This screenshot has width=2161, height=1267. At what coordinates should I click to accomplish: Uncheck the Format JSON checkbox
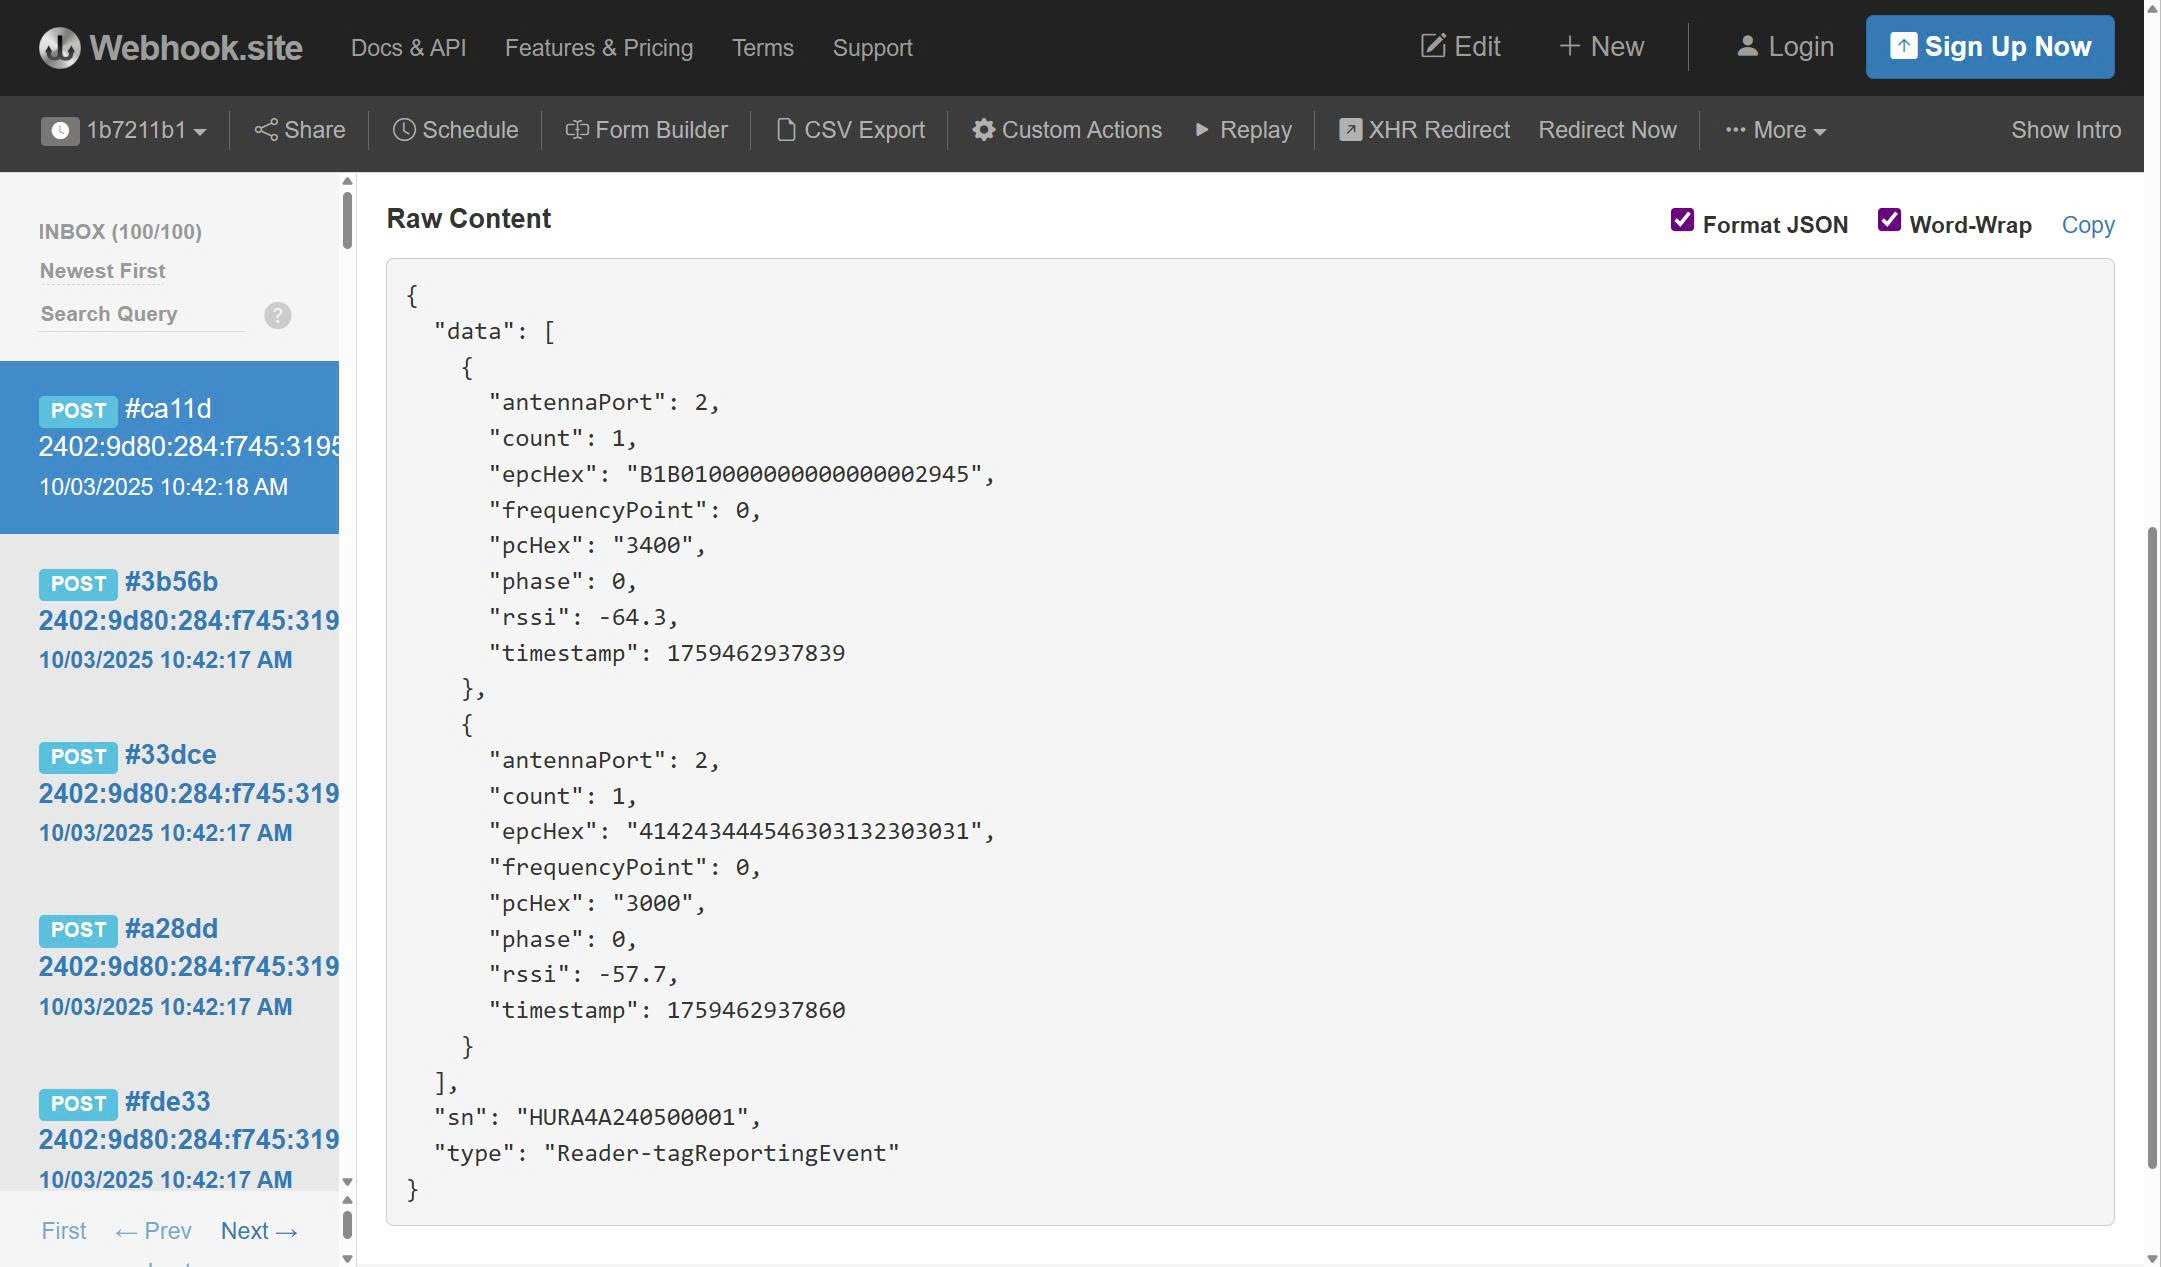(1682, 220)
